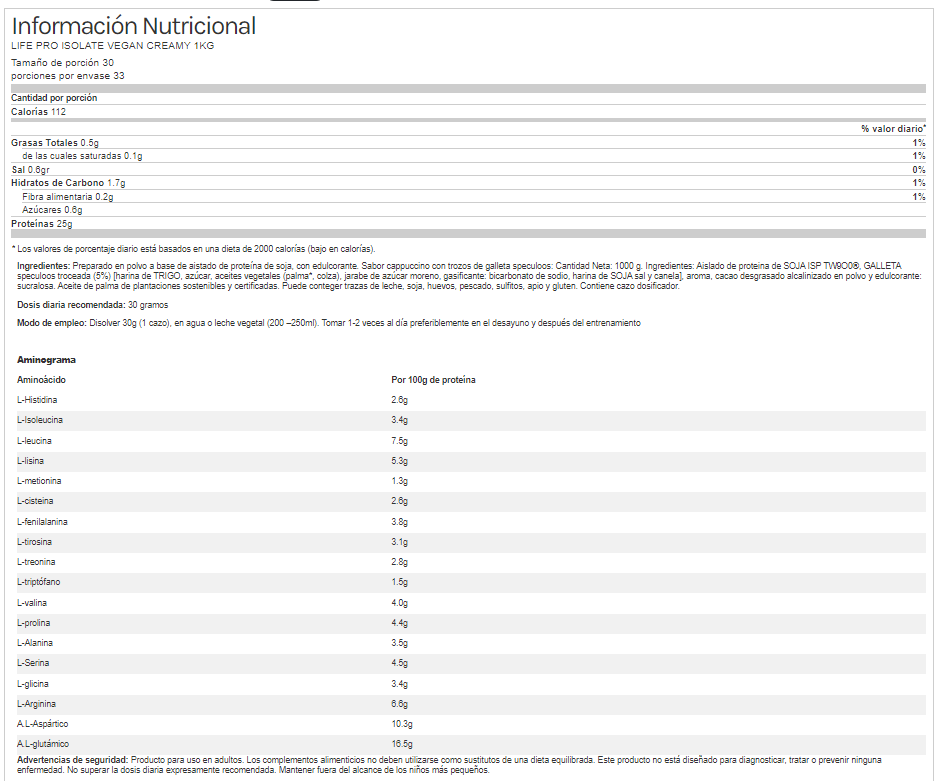Click the 'Grasas Totales 0.5g' row
Viewport: 940px width, 781px height.
(x=54, y=143)
